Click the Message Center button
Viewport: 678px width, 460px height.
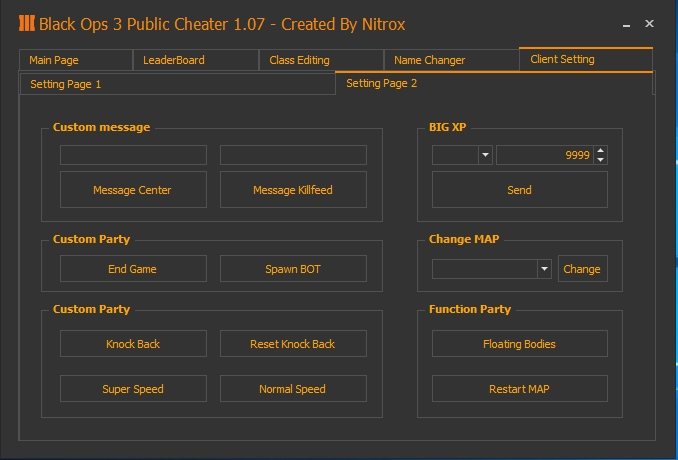coord(133,190)
